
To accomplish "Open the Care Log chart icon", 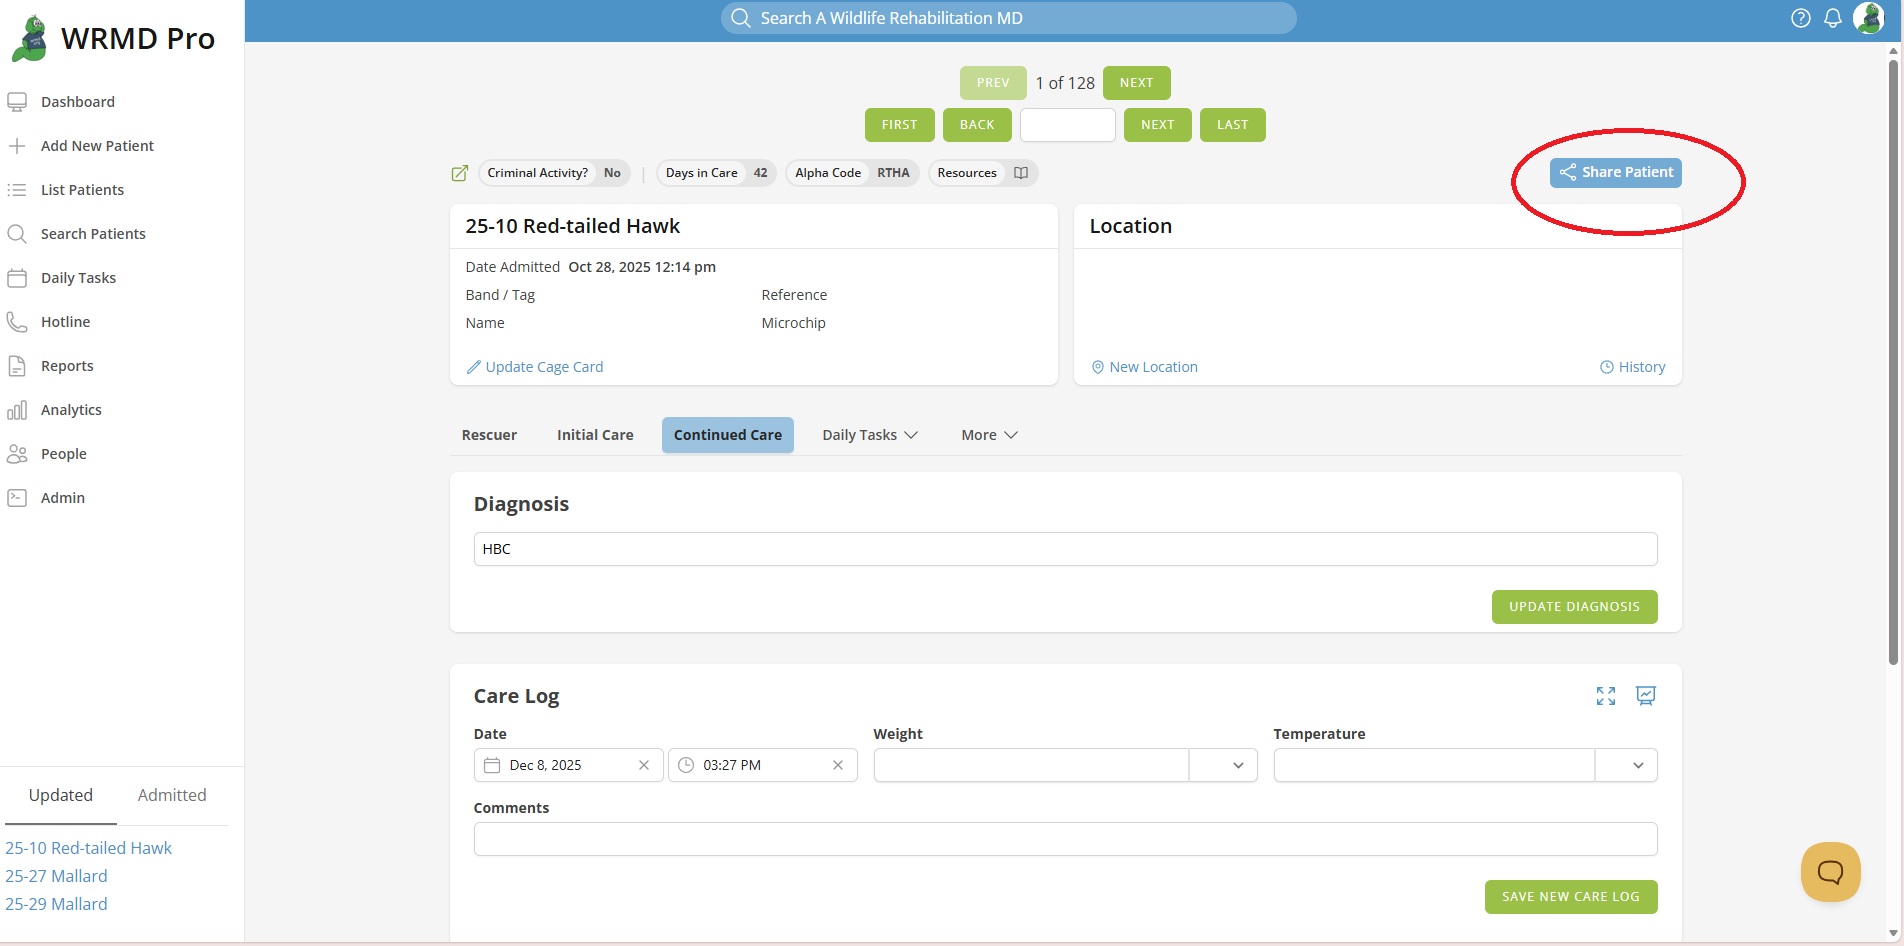I will (x=1646, y=695).
